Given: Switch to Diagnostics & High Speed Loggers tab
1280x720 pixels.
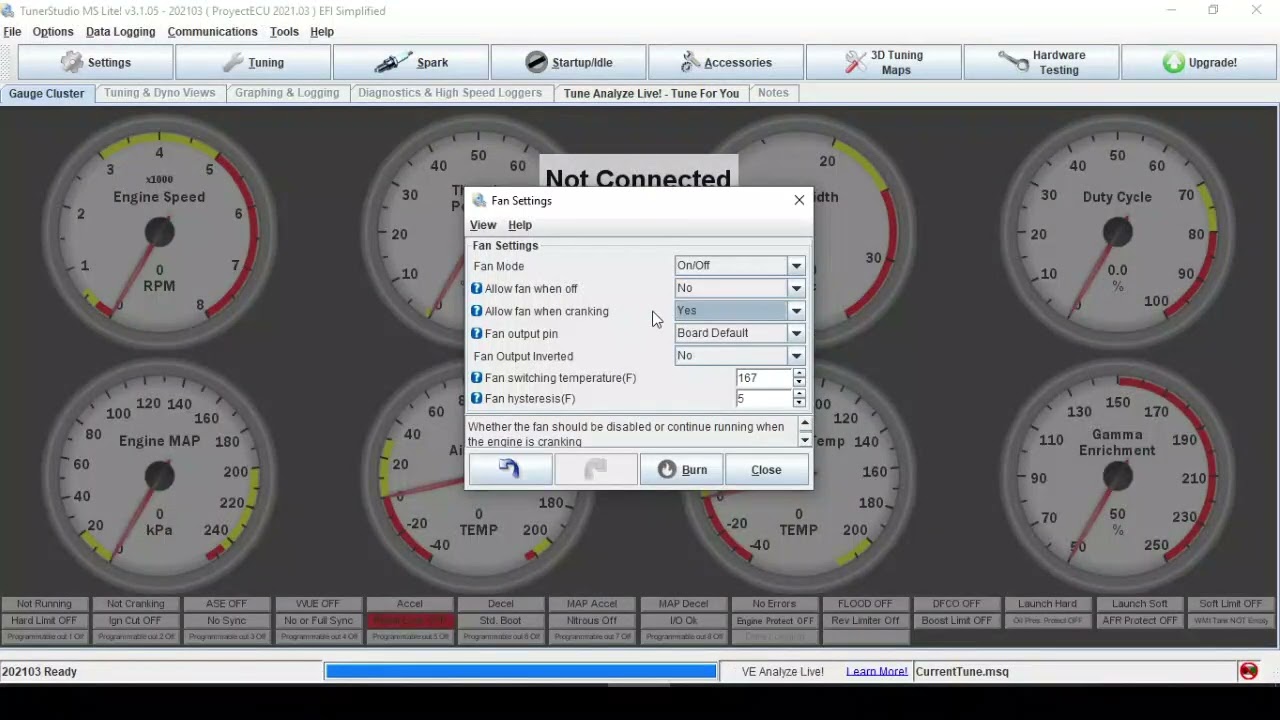Looking at the screenshot, I should click(x=450, y=93).
